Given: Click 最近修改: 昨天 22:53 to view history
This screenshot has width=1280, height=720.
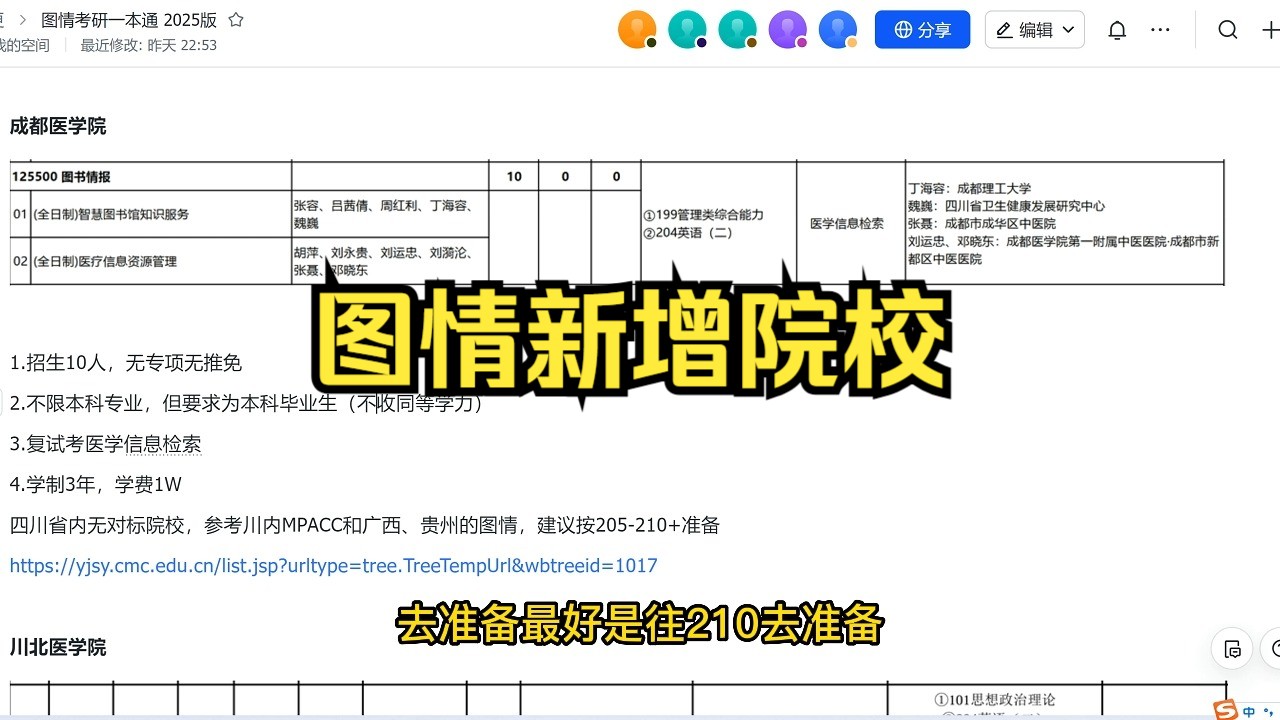Looking at the screenshot, I should click(x=149, y=45).
